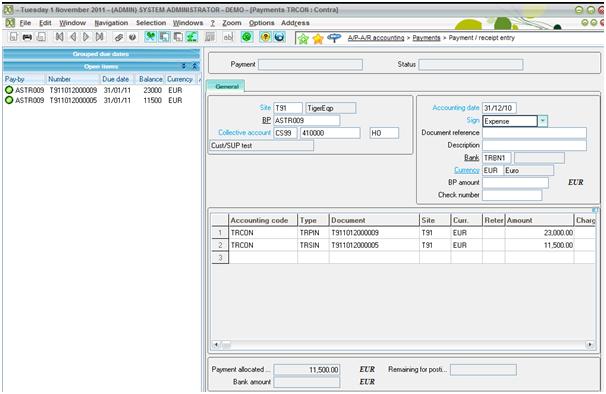
Task: Select the open item T911012000009 circle marker
Action: (x=9, y=90)
